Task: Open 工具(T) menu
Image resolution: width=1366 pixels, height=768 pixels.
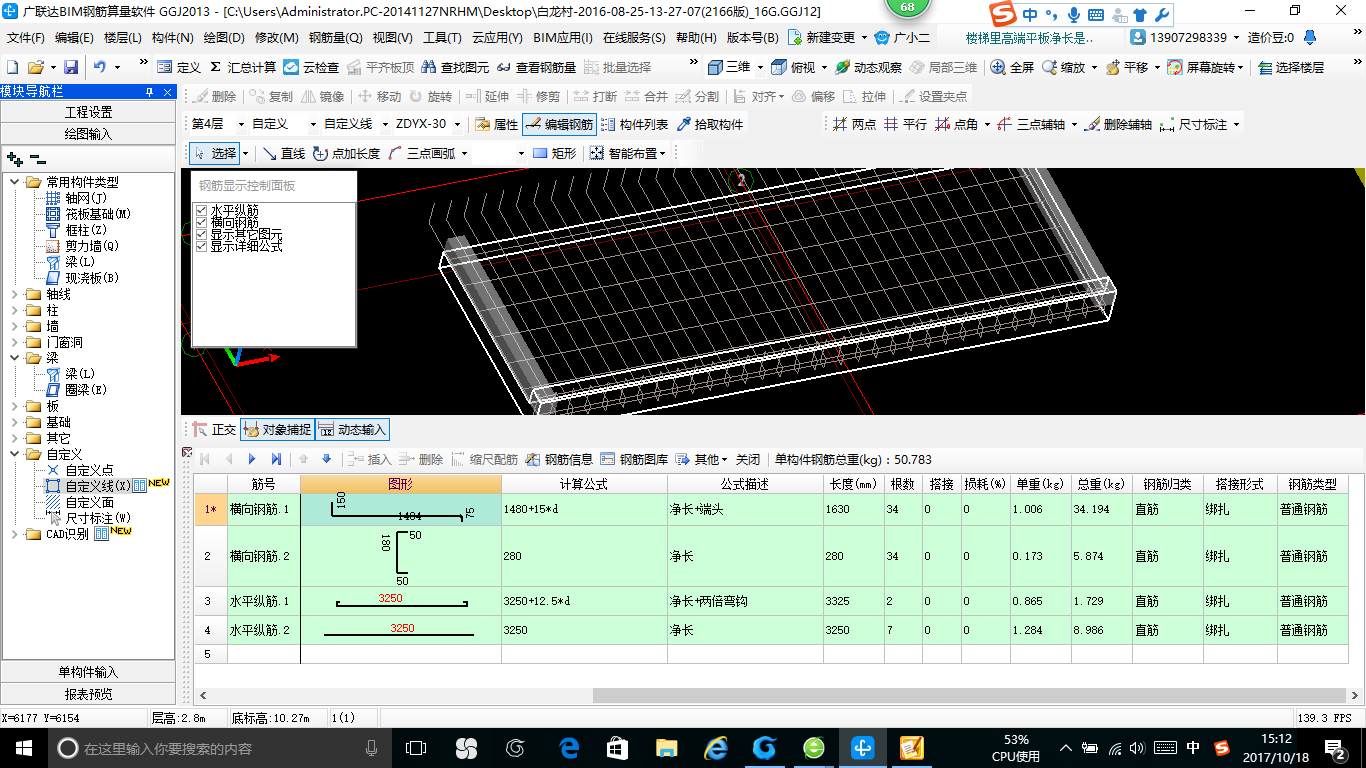Action: pyautogui.click(x=442, y=38)
